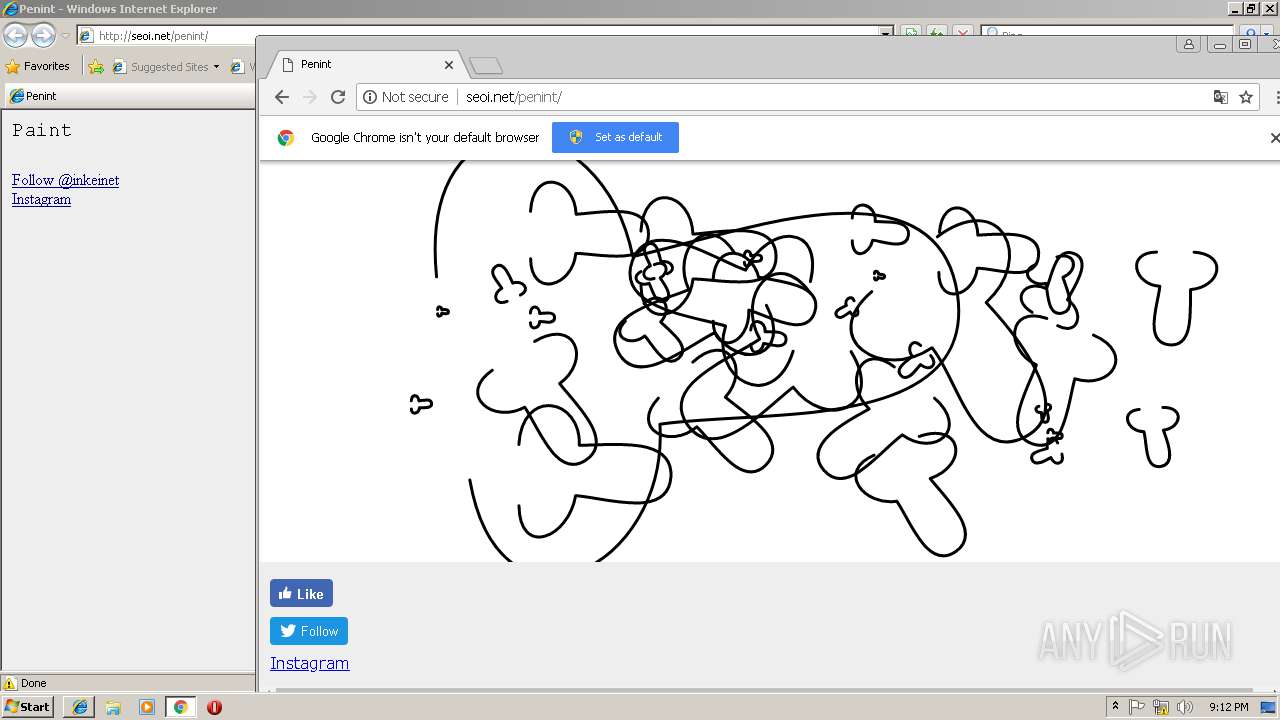The width and height of the screenshot is (1280, 720).
Task: Minimize the Internet Explorer window
Action: 1235,9
